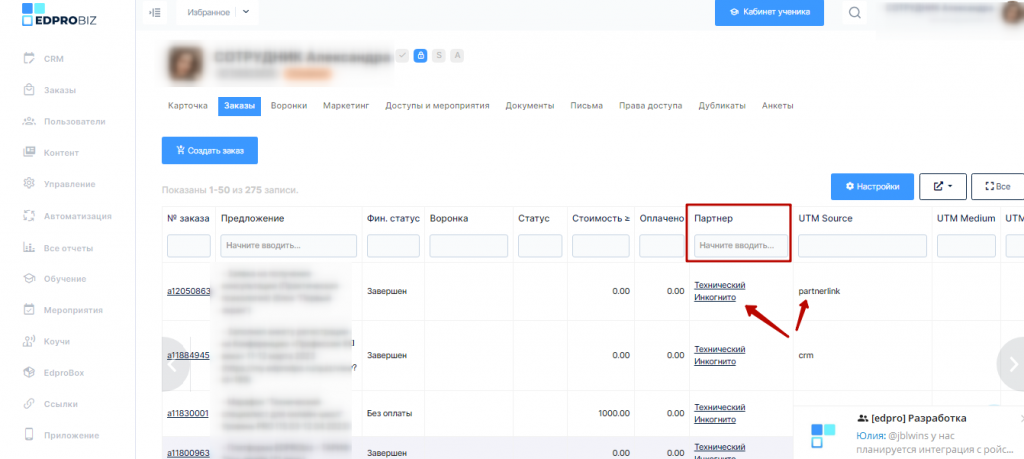This screenshot has width=1024, height=459.
Task: Open search with the magnifier icon
Action: tap(854, 12)
